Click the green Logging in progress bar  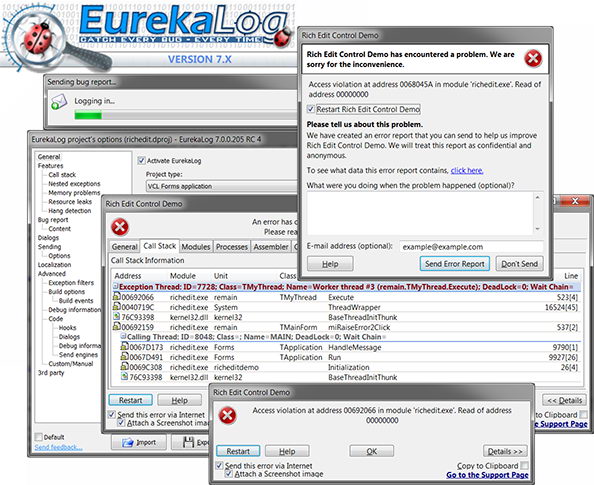pos(88,115)
